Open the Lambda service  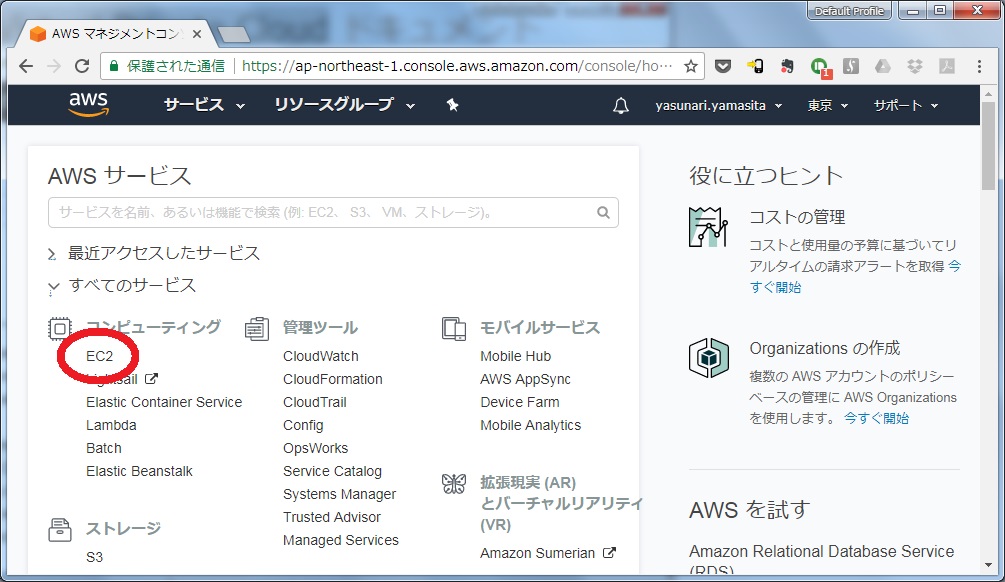click(x=111, y=426)
